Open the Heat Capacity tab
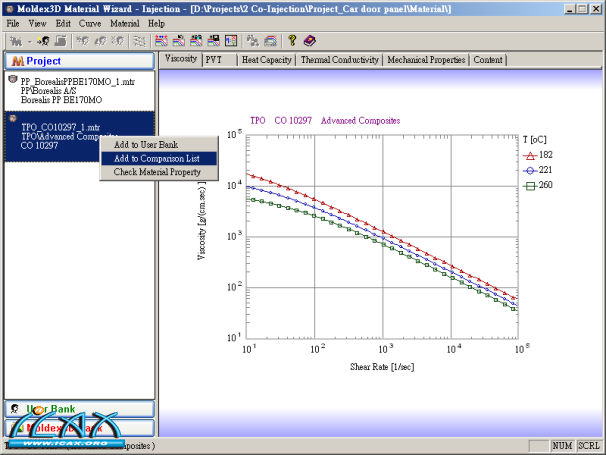The width and height of the screenshot is (606, 455). 267,60
